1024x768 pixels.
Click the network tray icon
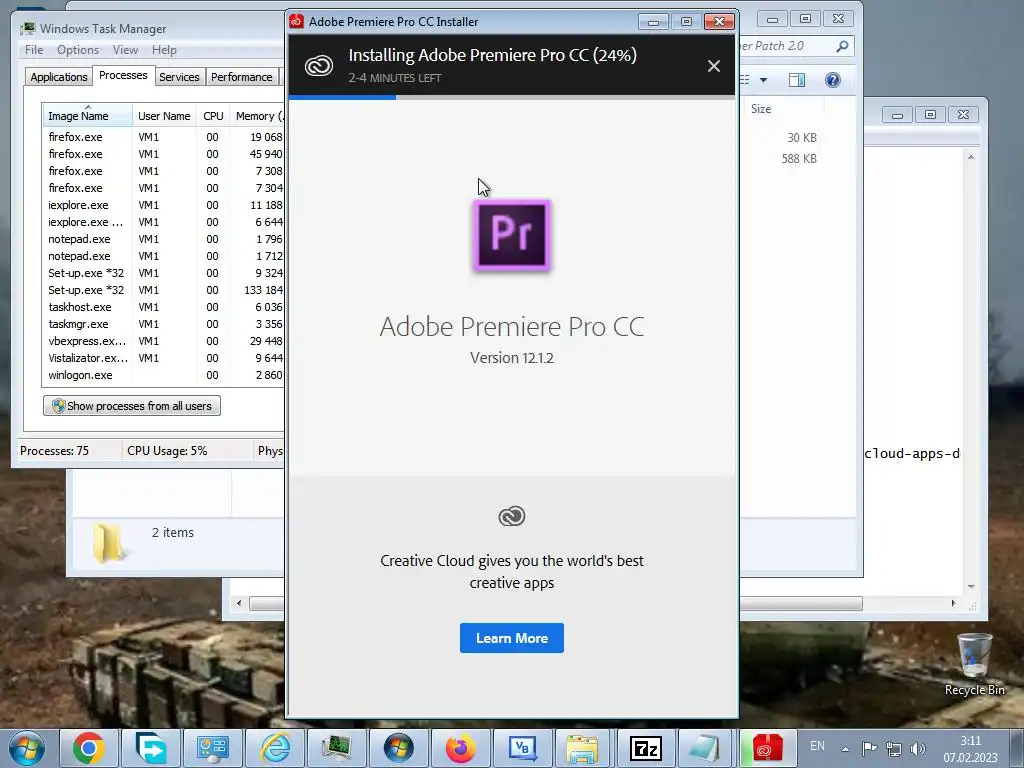click(893, 748)
